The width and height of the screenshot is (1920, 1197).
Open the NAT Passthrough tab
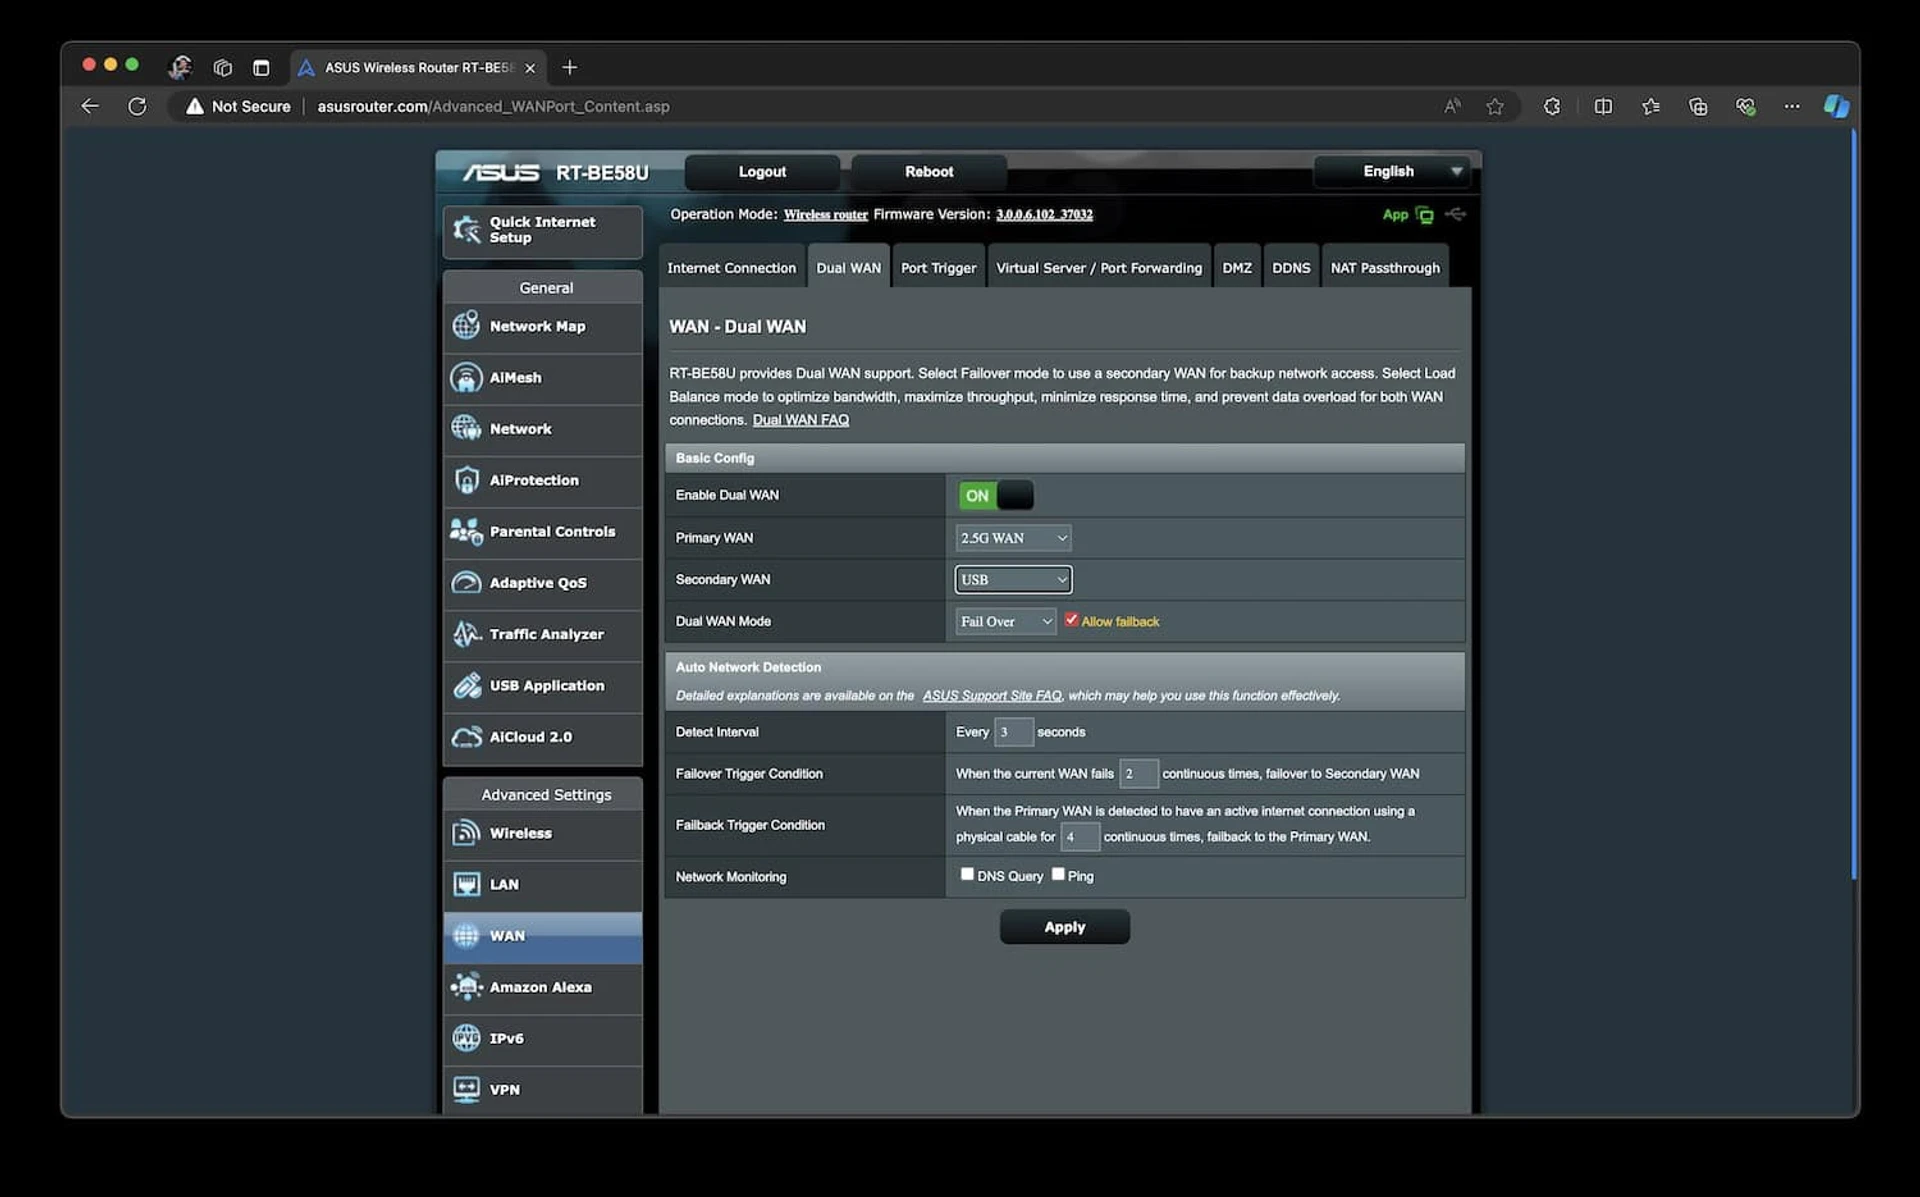pos(1385,267)
